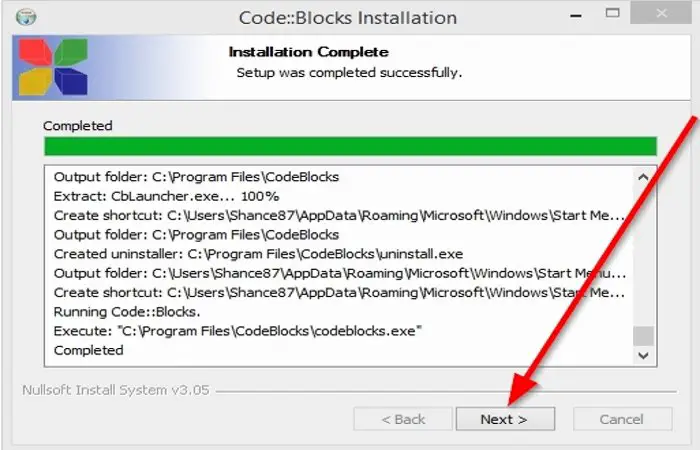This screenshot has height=450, width=700.
Task: Close the Code::Blocks Installation window
Action: point(661,13)
